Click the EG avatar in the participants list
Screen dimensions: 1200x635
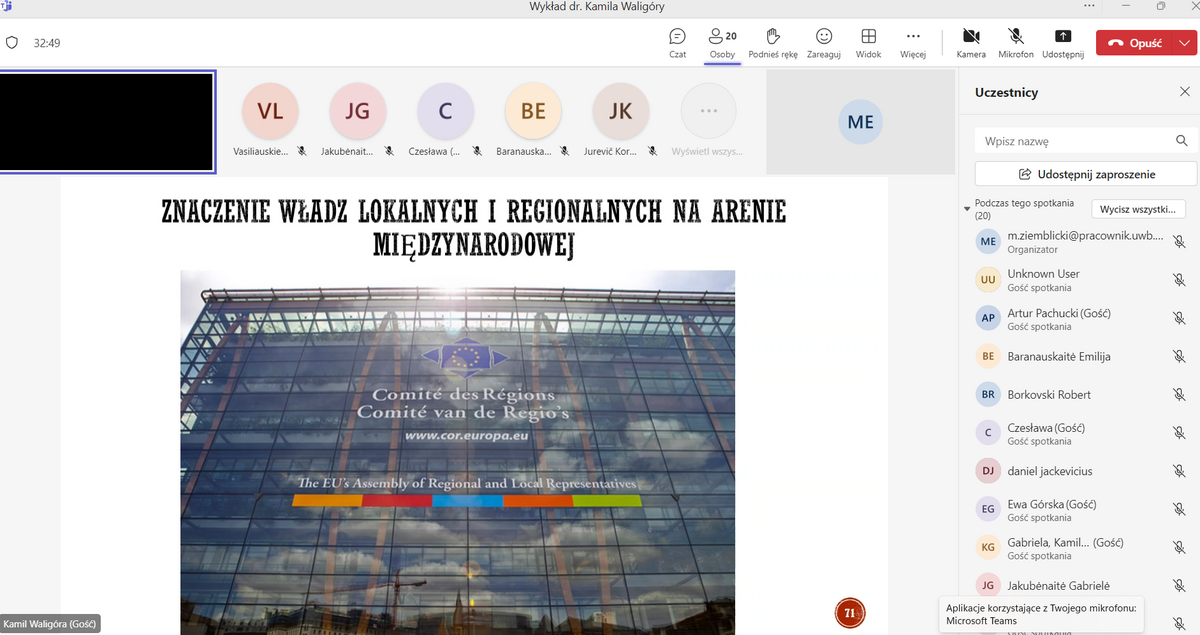(988, 509)
